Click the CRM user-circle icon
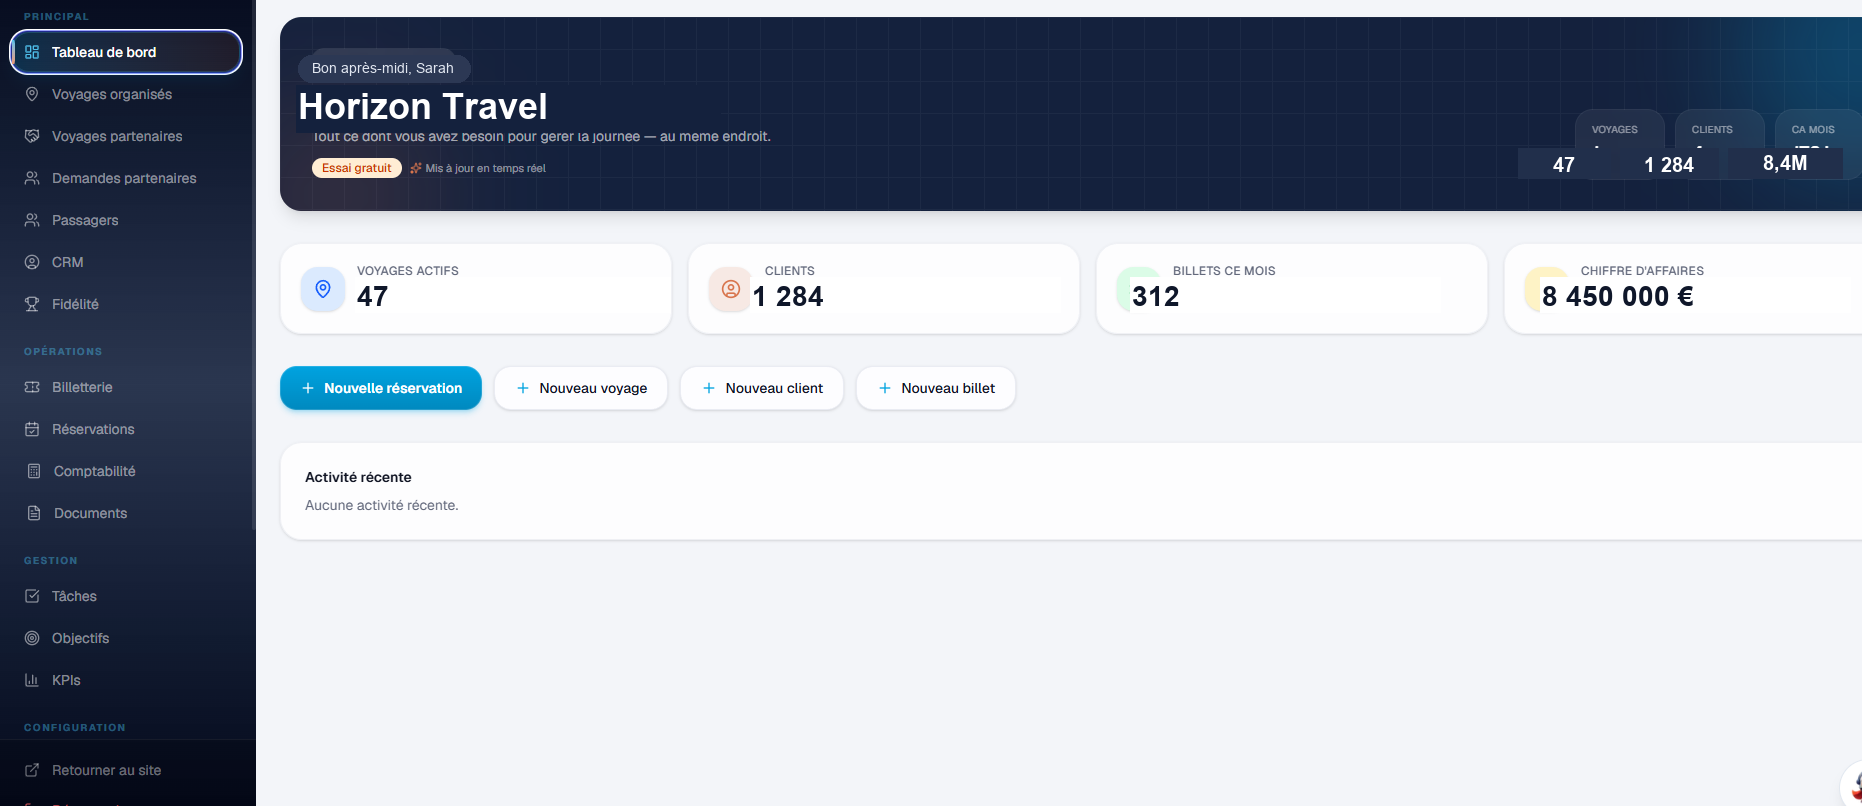This screenshot has height=806, width=1862. coord(32,262)
